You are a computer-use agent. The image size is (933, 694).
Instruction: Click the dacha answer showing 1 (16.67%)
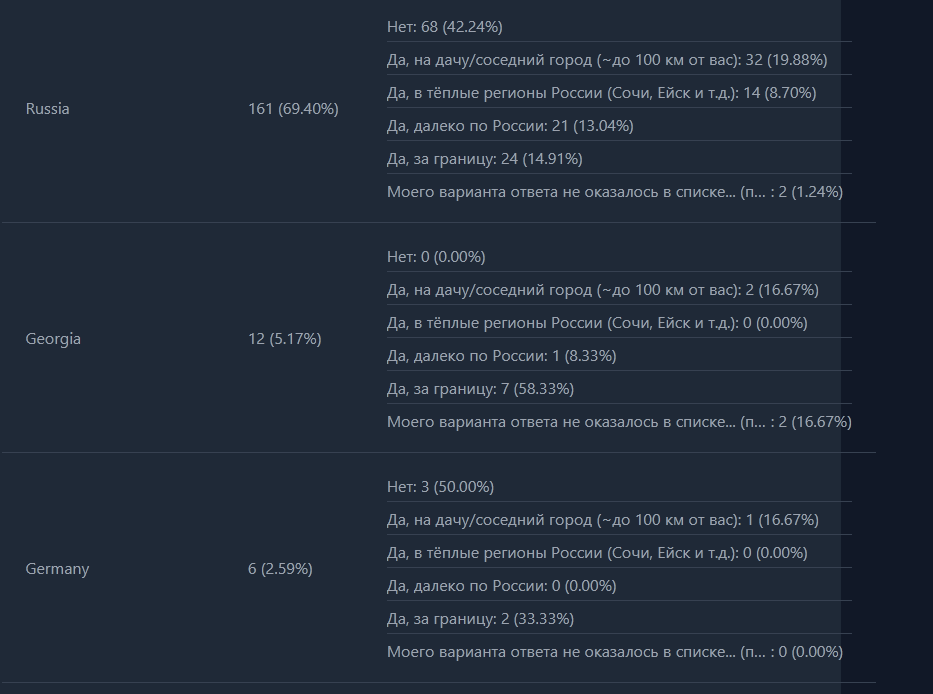click(x=602, y=520)
